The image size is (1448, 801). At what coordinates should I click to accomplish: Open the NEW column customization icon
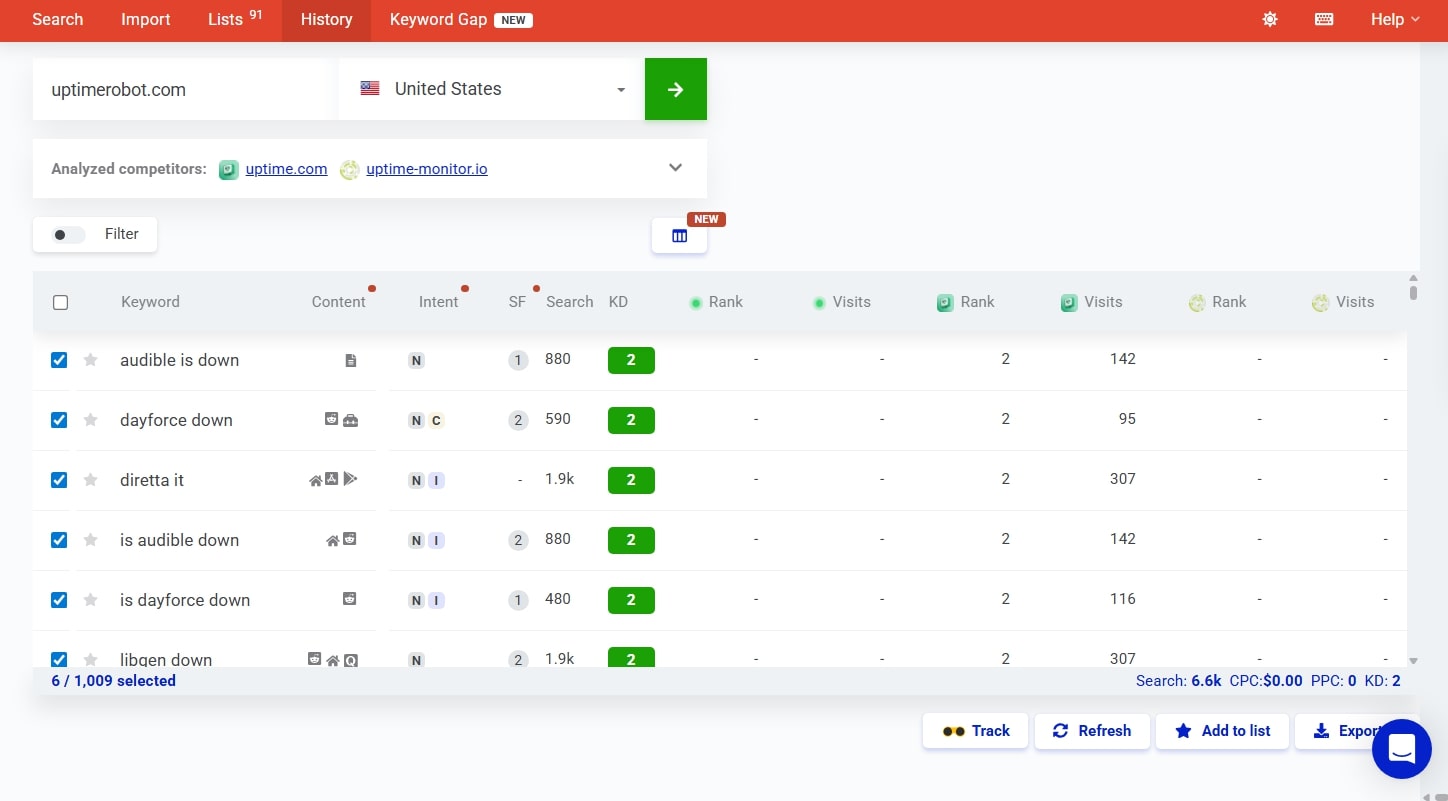coord(680,236)
